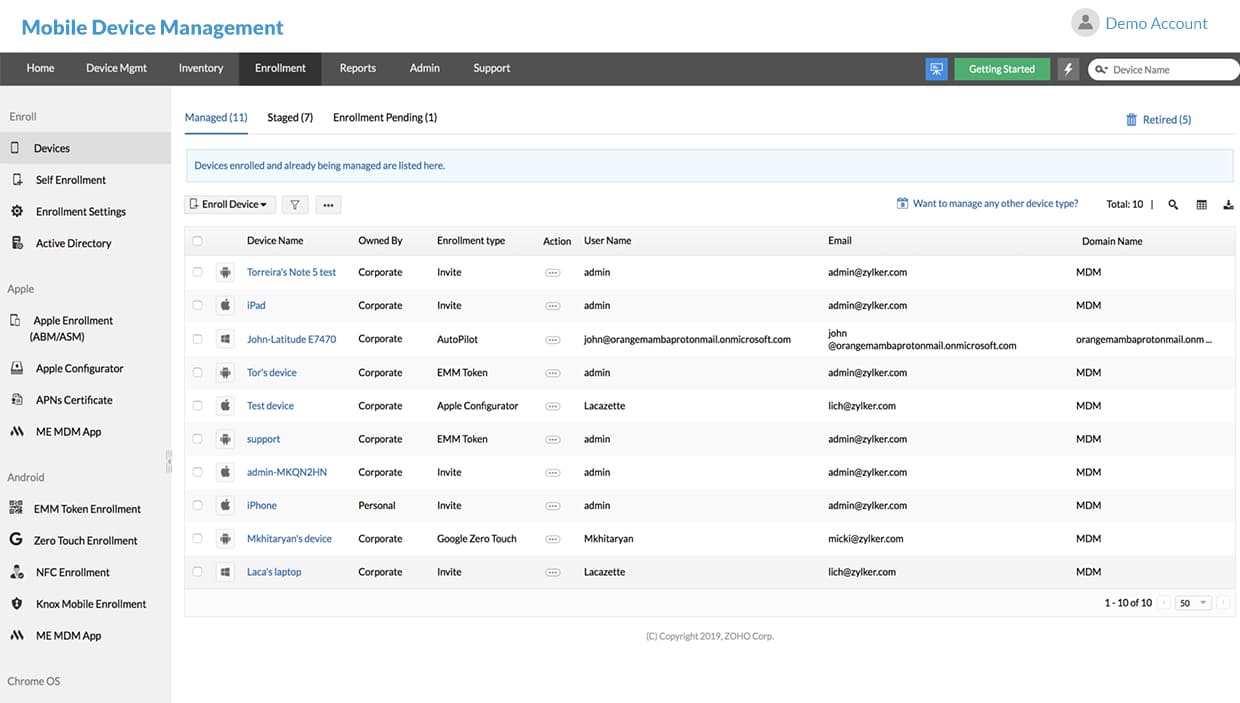The width and height of the screenshot is (1240, 703).
Task: Click the Zero Touch Enrollment Google icon
Action: (x=16, y=540)
